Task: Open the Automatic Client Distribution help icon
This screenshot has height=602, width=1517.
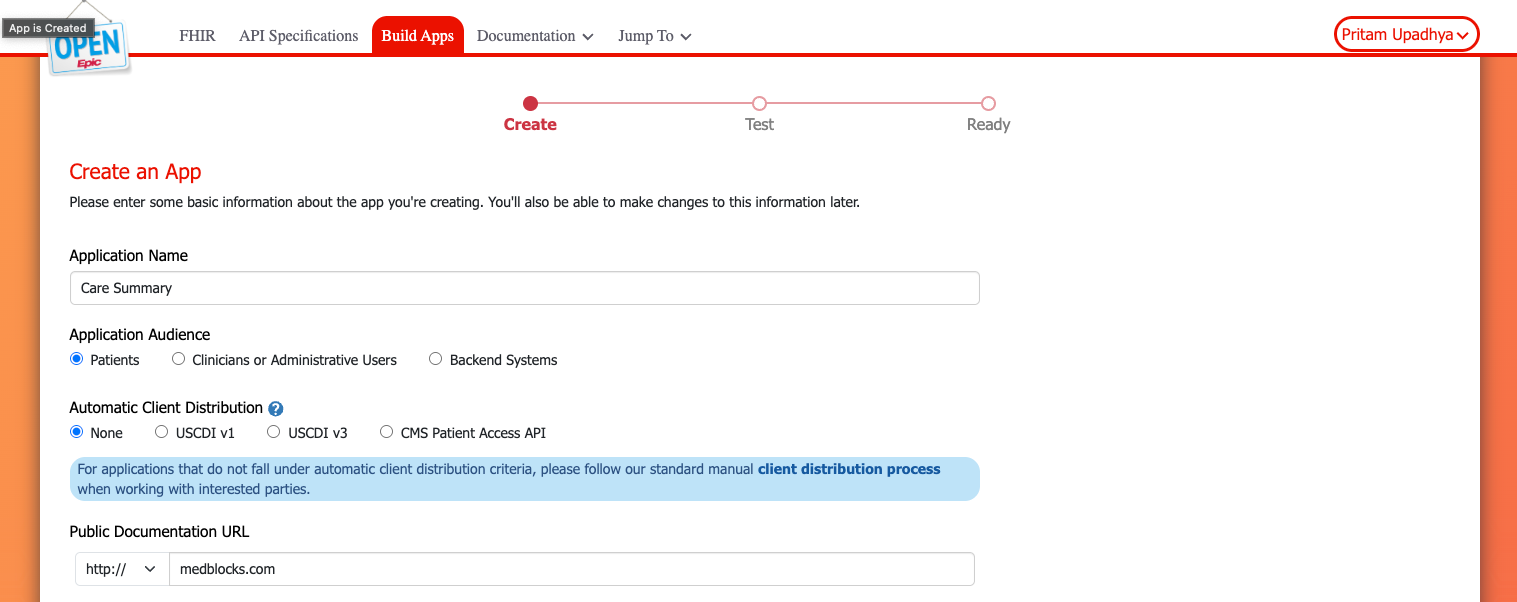Action: coord(276,409)
